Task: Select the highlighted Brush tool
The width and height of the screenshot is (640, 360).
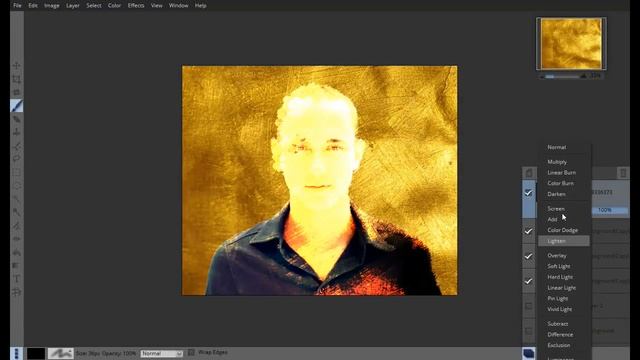Action: coord(16,106)
